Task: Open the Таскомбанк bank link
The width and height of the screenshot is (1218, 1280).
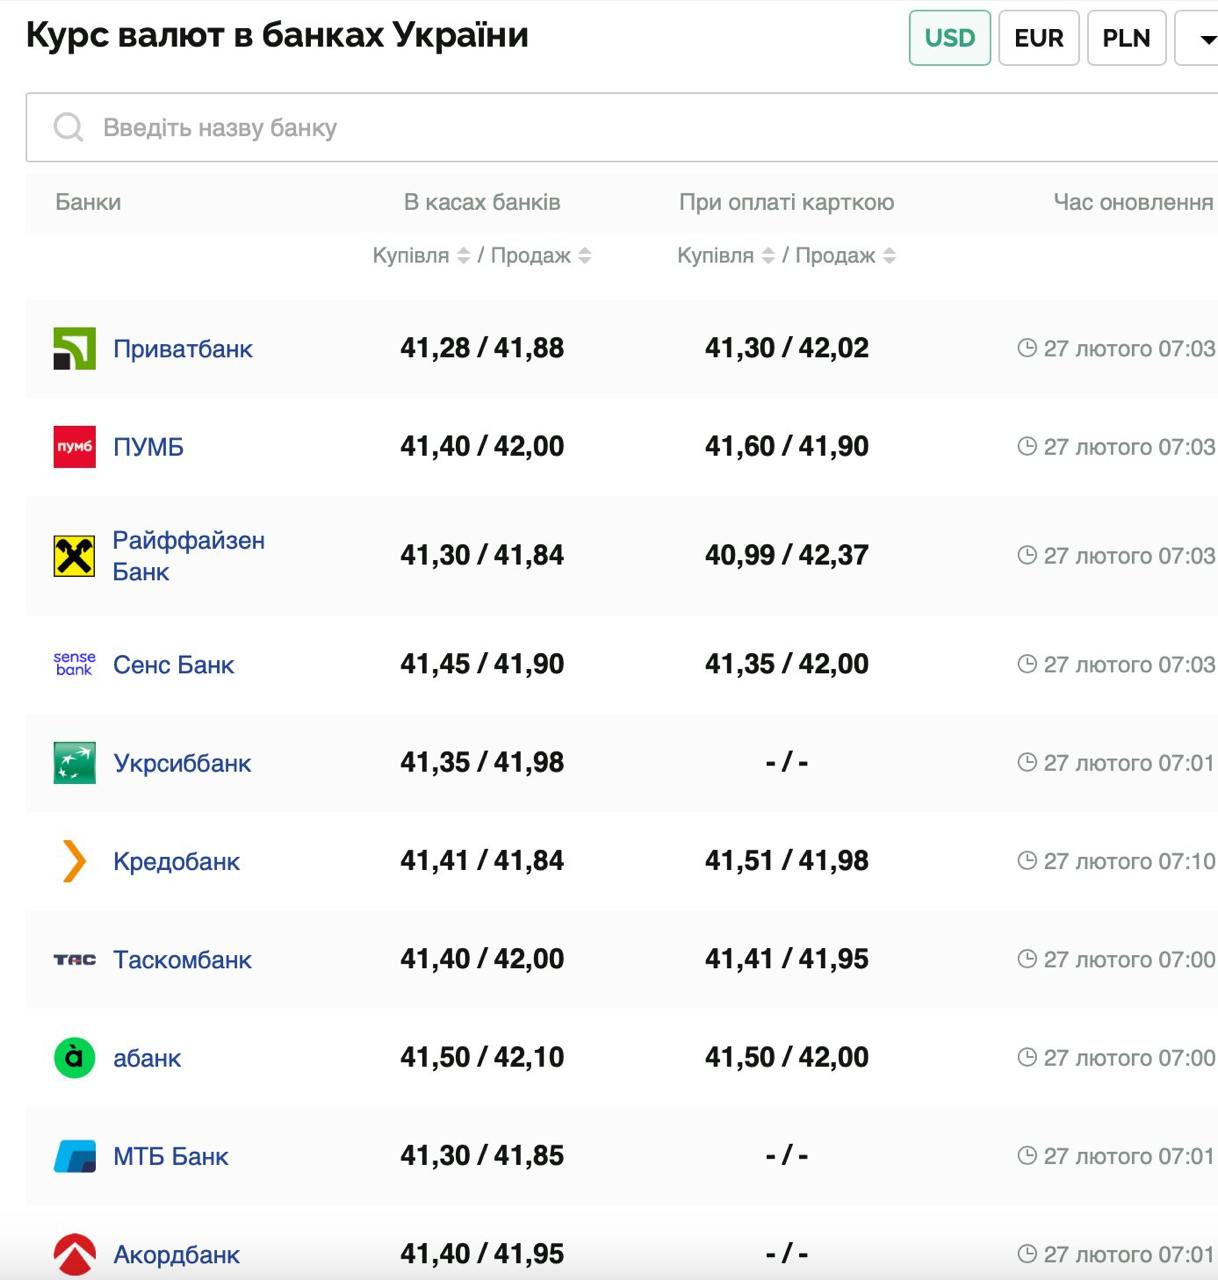Action: point(182,960)
